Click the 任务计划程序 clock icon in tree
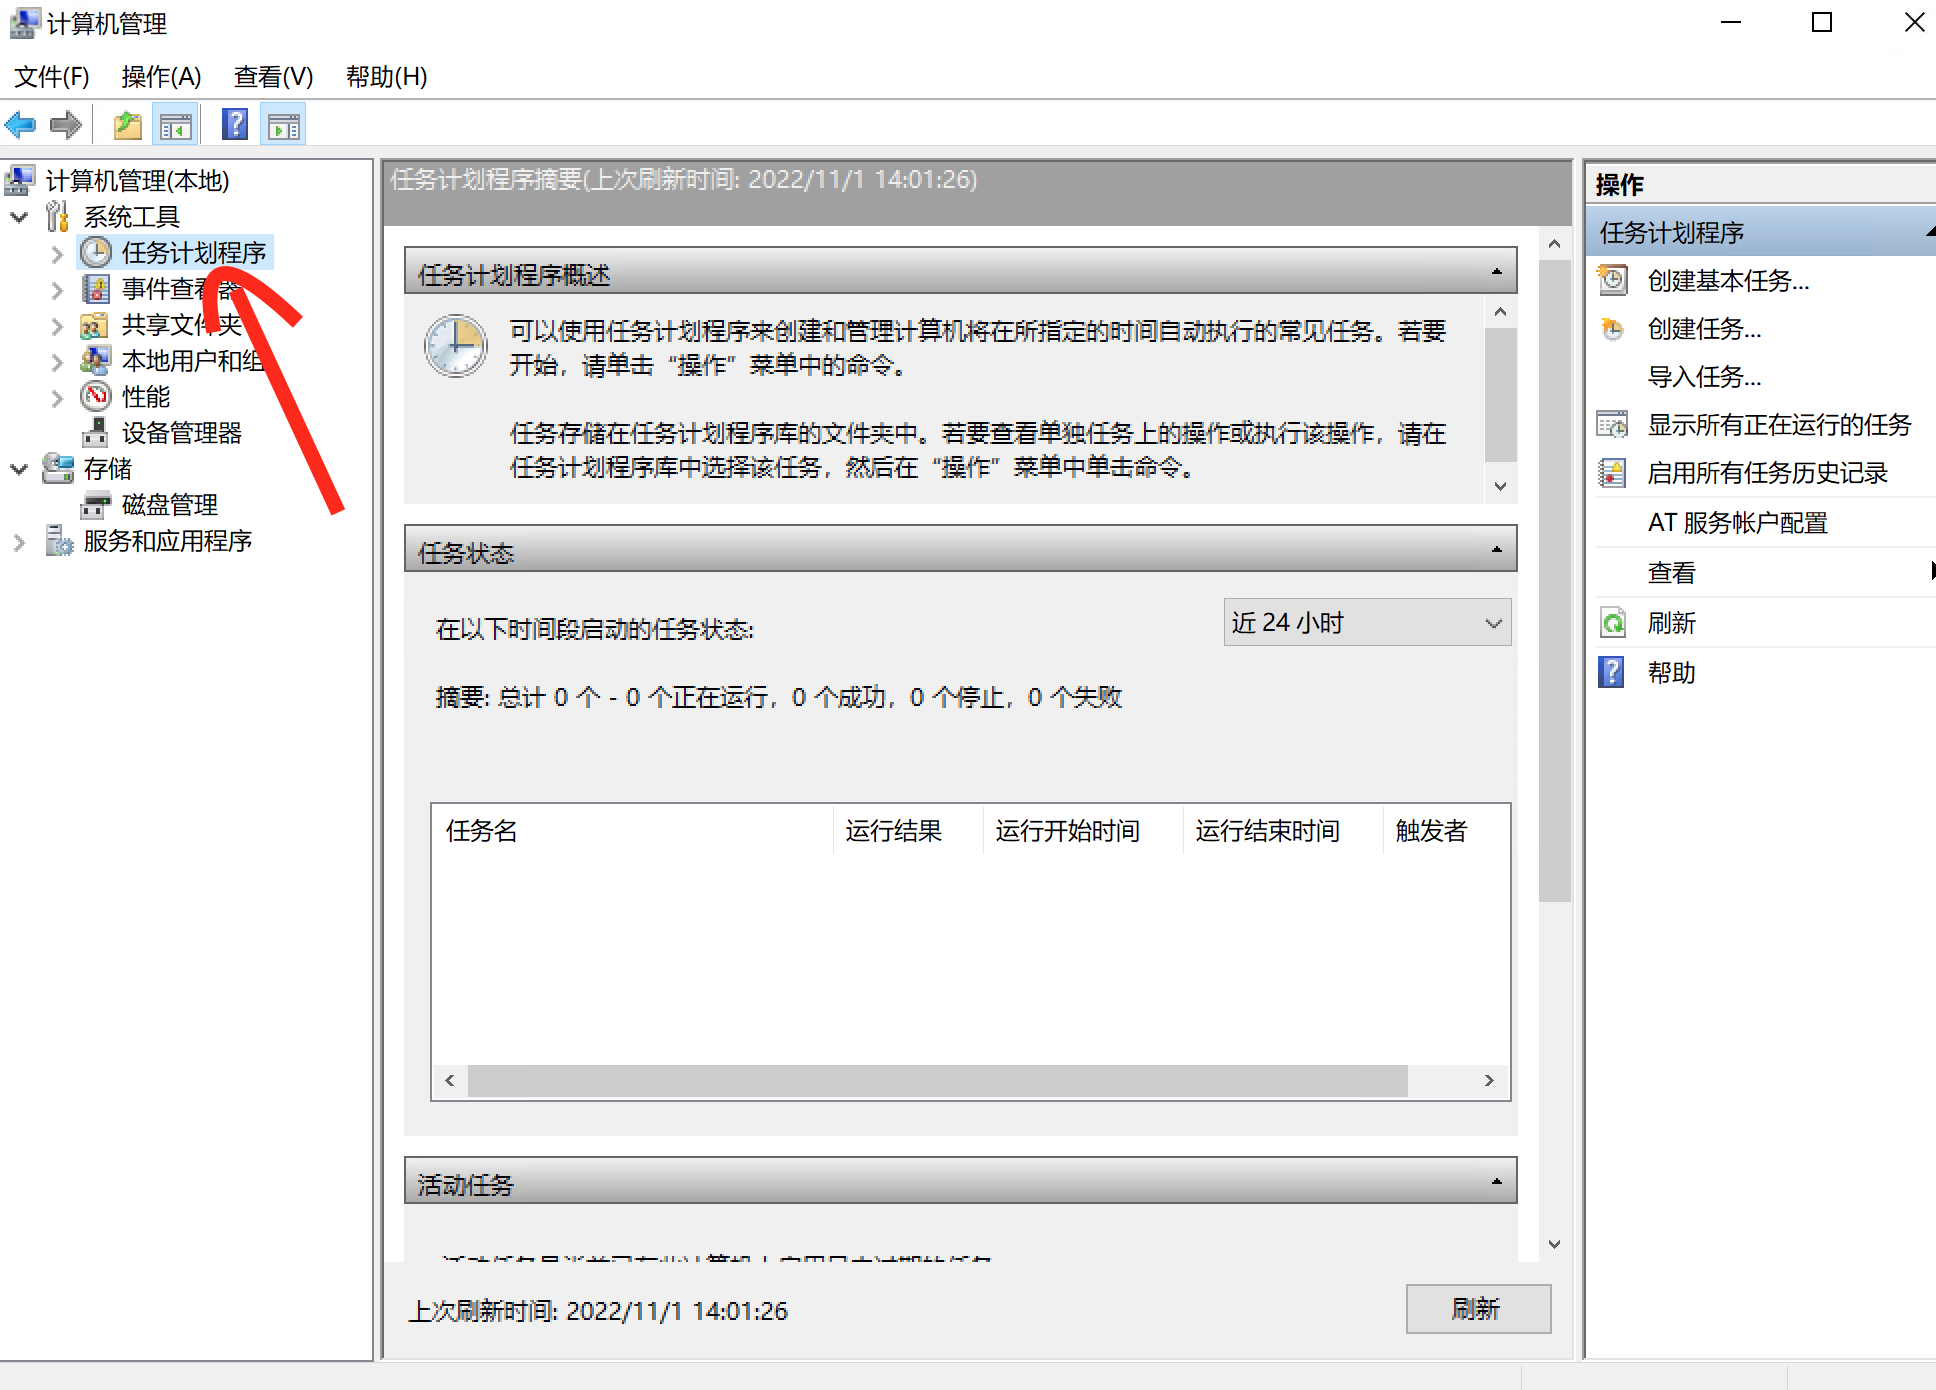The width and height of the screenshot is (1936, 1390). click(96, 252)
